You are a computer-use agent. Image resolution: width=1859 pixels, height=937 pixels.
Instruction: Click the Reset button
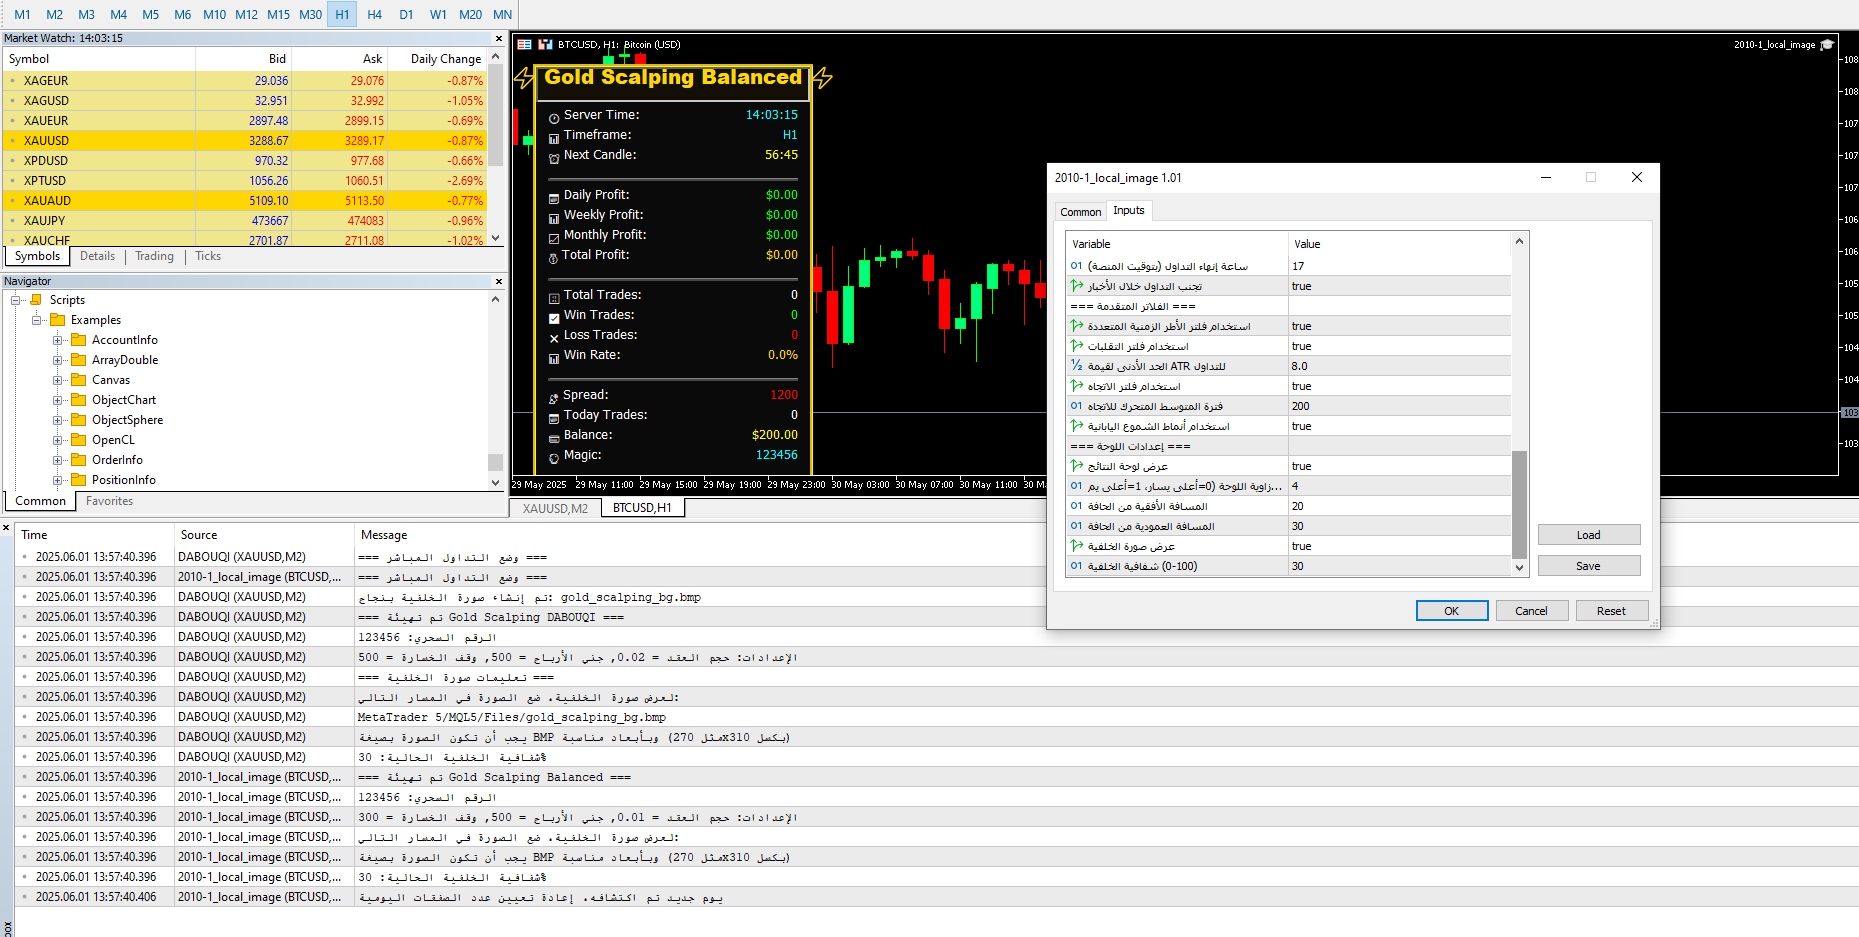click(1611, 611)
